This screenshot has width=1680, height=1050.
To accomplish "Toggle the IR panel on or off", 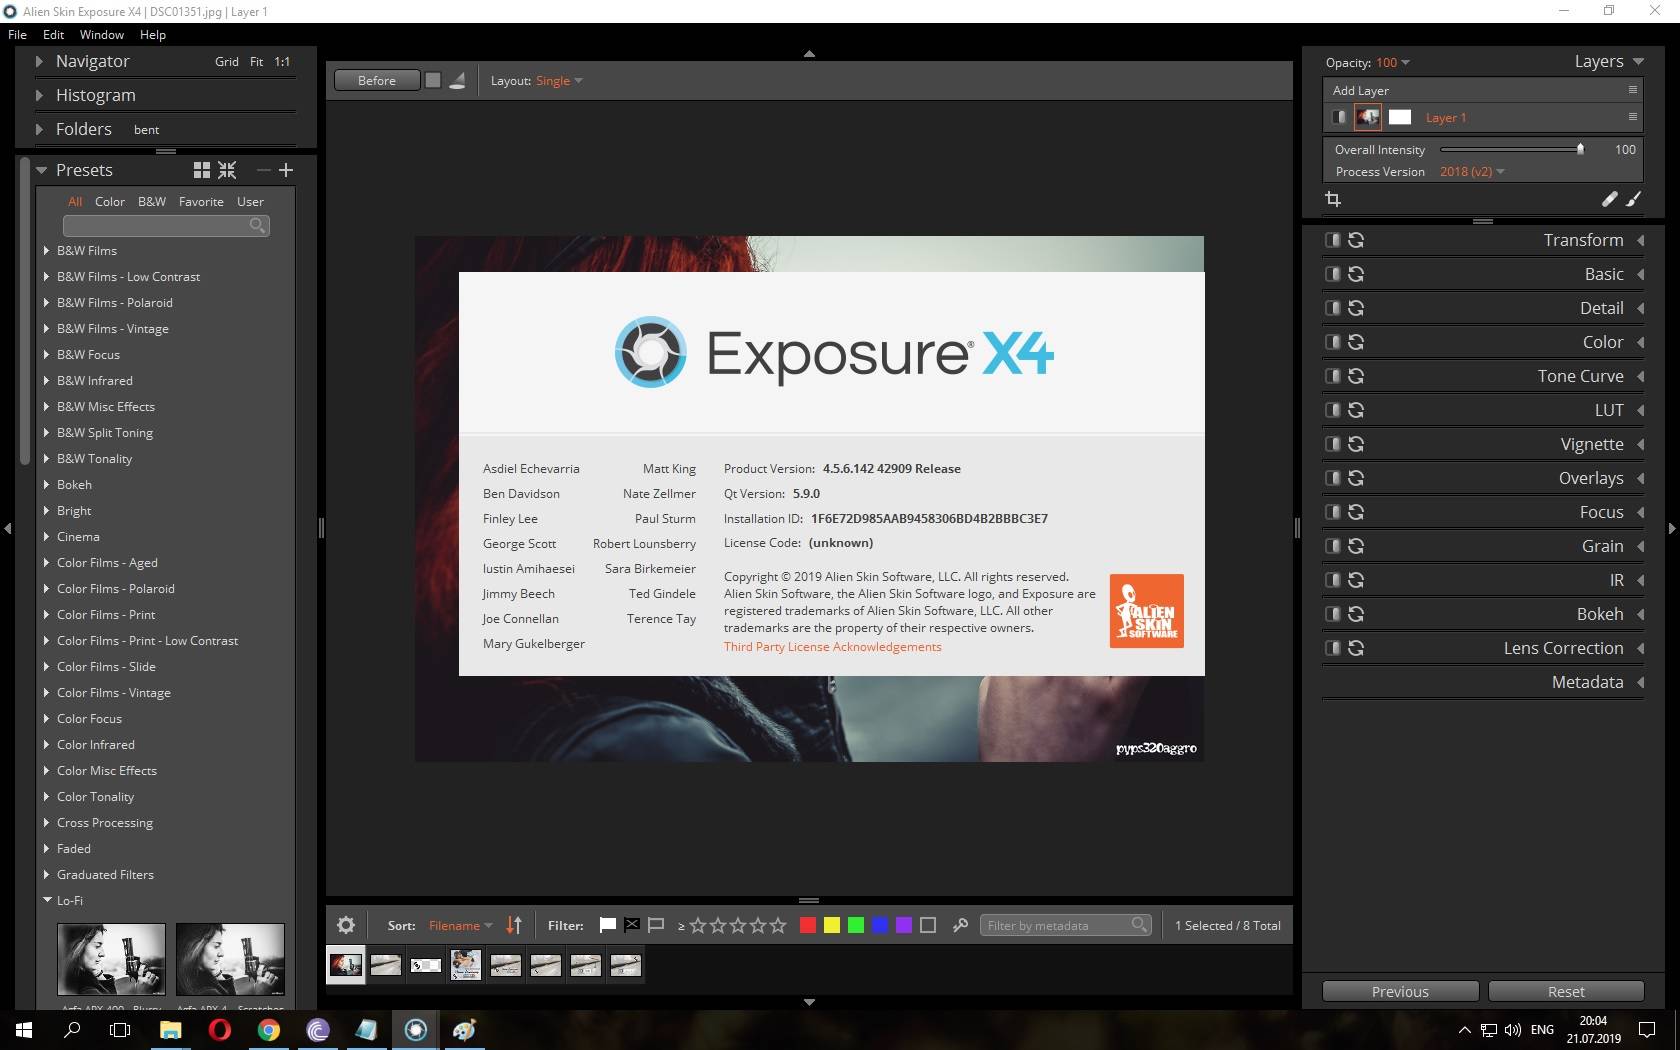I will click(1332, 580).
